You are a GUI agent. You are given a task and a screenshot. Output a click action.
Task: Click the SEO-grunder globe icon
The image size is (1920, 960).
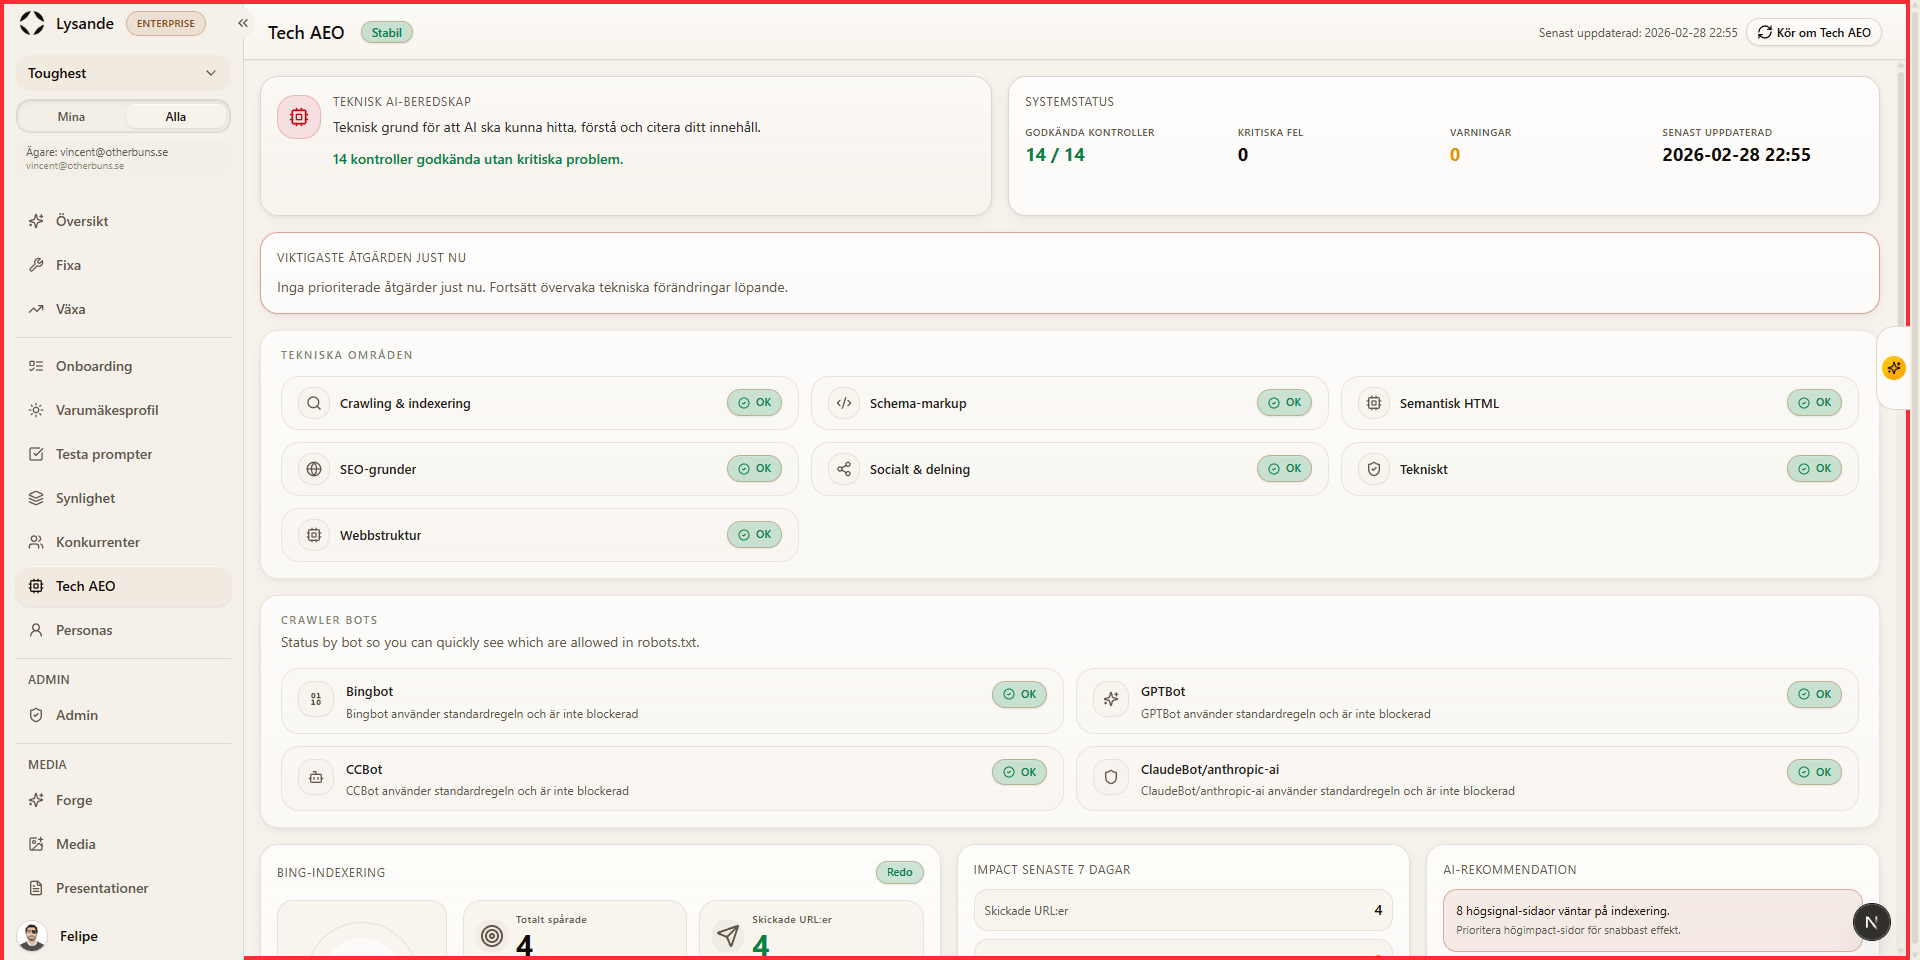[x=314, y=469]
